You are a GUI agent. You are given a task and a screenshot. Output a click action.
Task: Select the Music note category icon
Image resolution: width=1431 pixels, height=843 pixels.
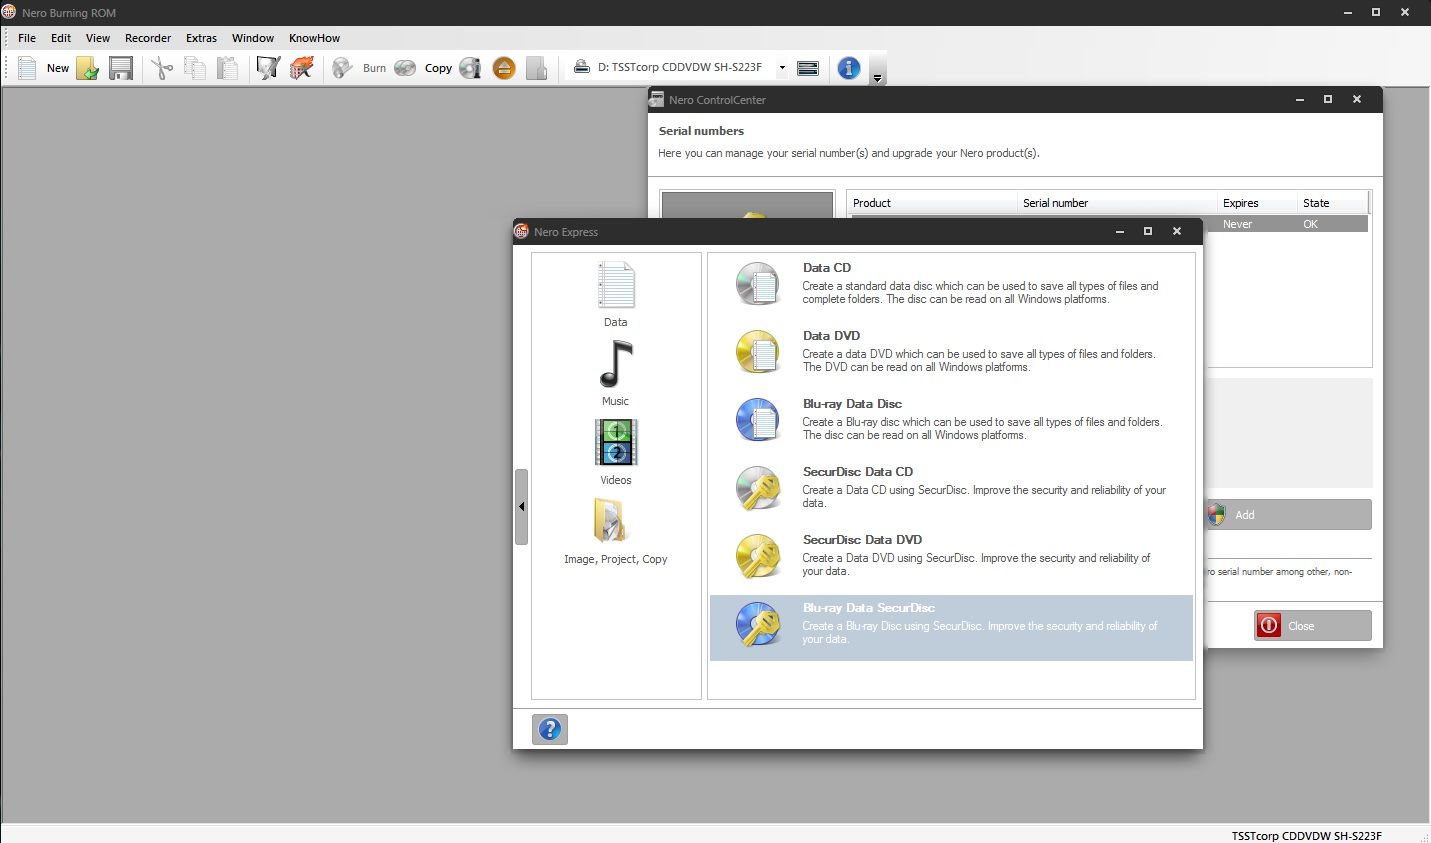[616, 364]
